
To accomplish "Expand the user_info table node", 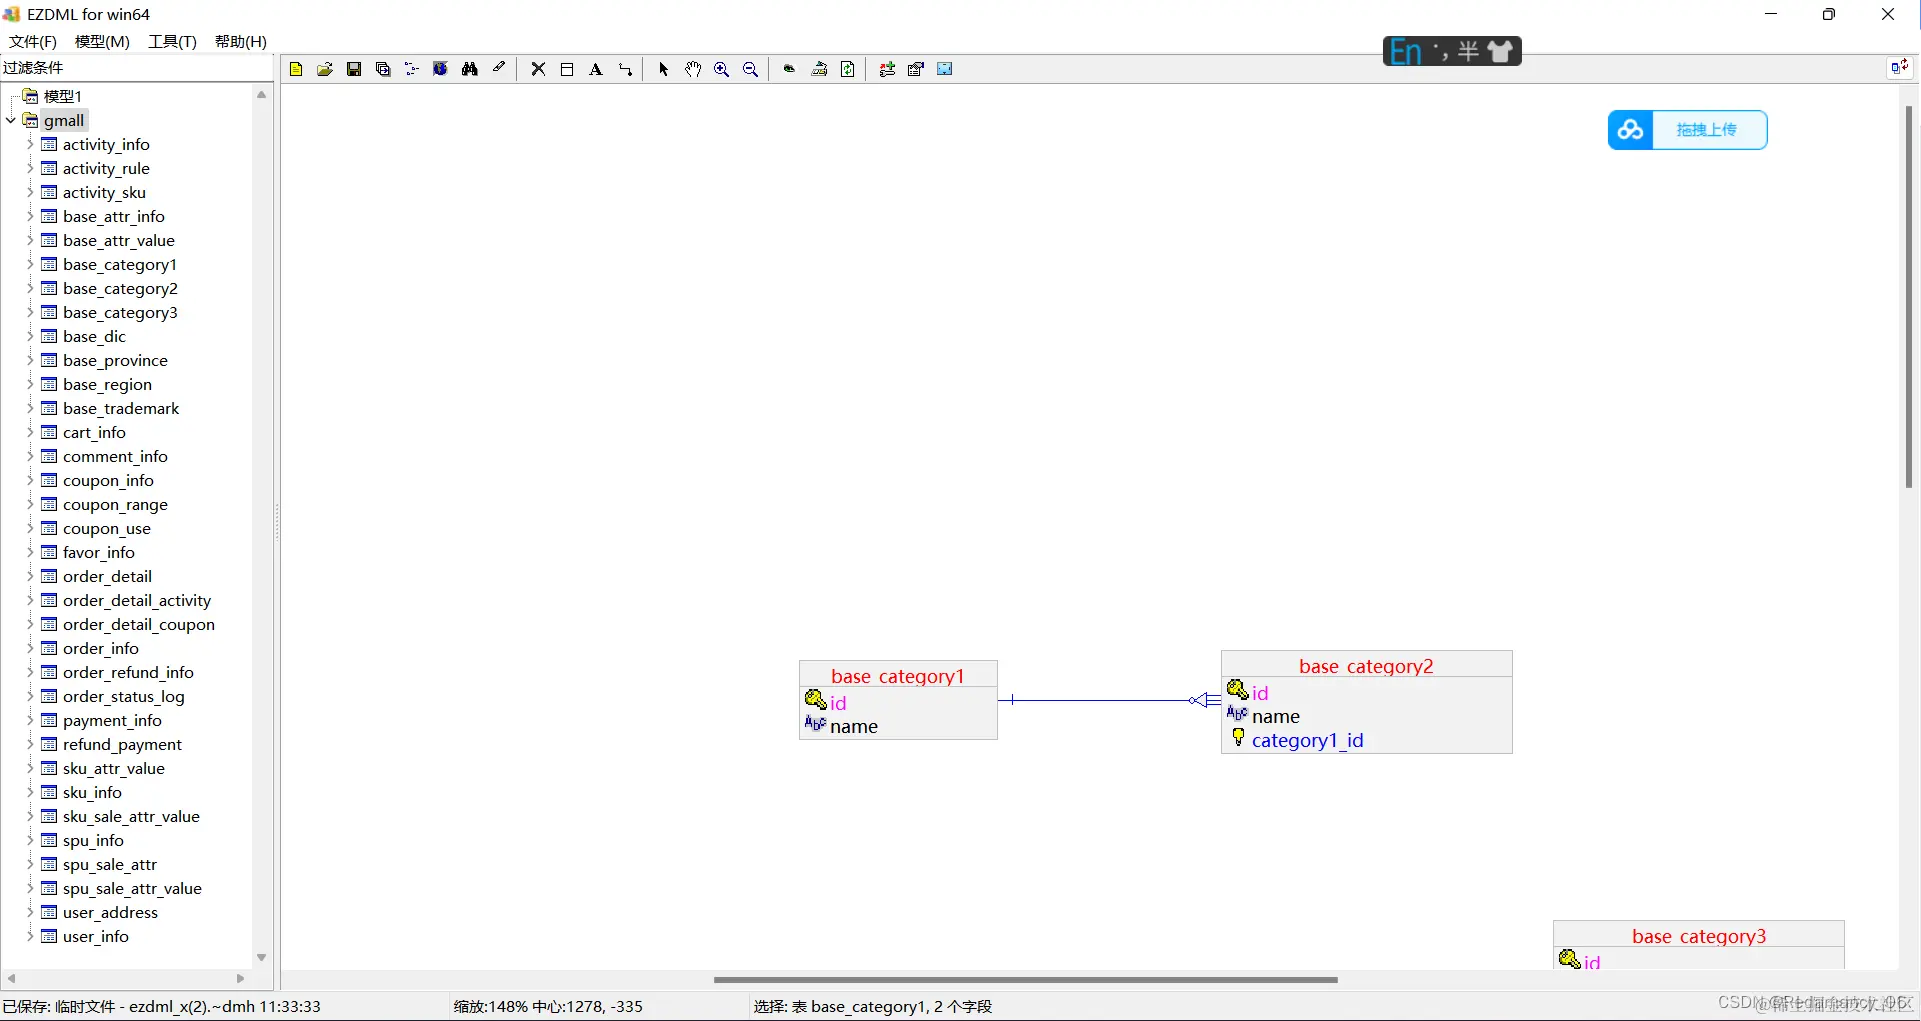I will 30,936.
